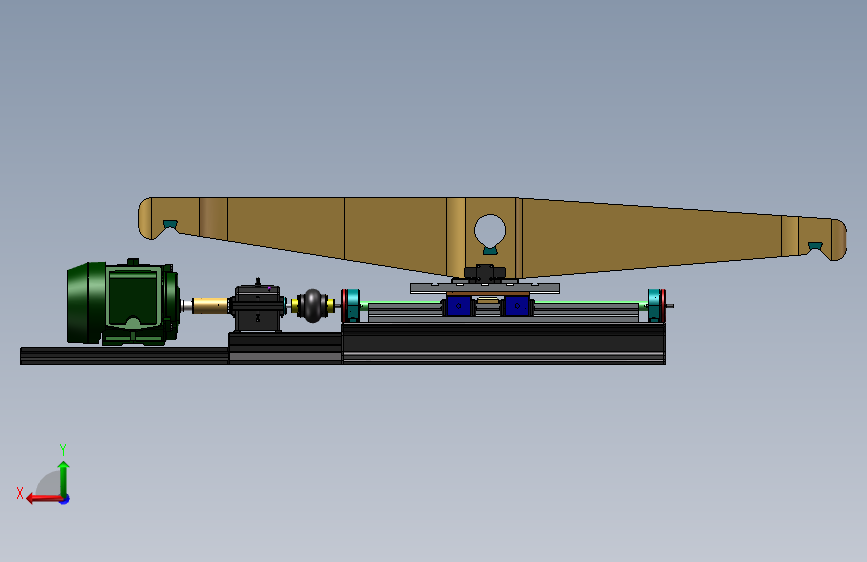Image resolution: width=867 pixels, height=562 pixels.
Task: Click the stepped base block under the gearbox
Action: pos(285,348)
